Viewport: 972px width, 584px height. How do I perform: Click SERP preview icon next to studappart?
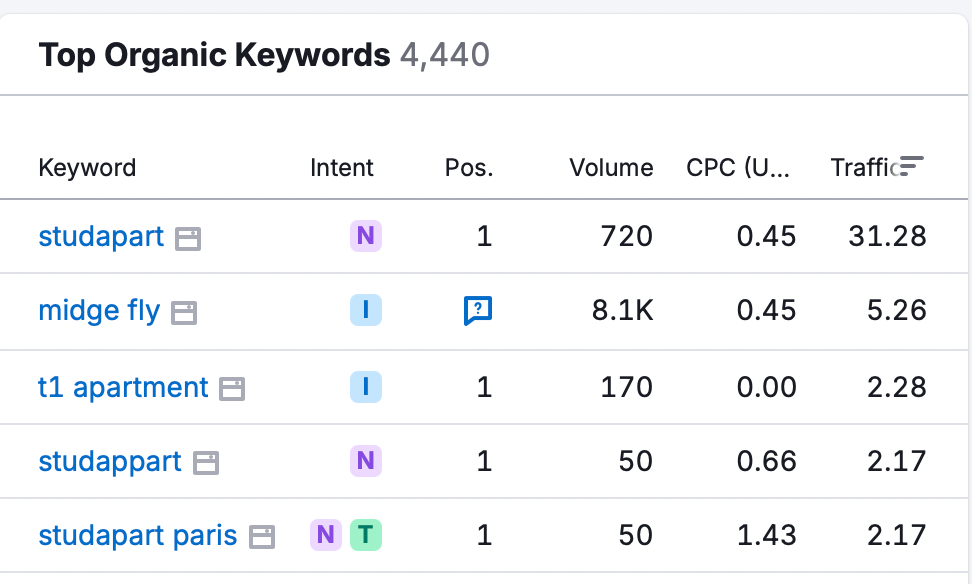pyautogui.click(x=204, y=461)
